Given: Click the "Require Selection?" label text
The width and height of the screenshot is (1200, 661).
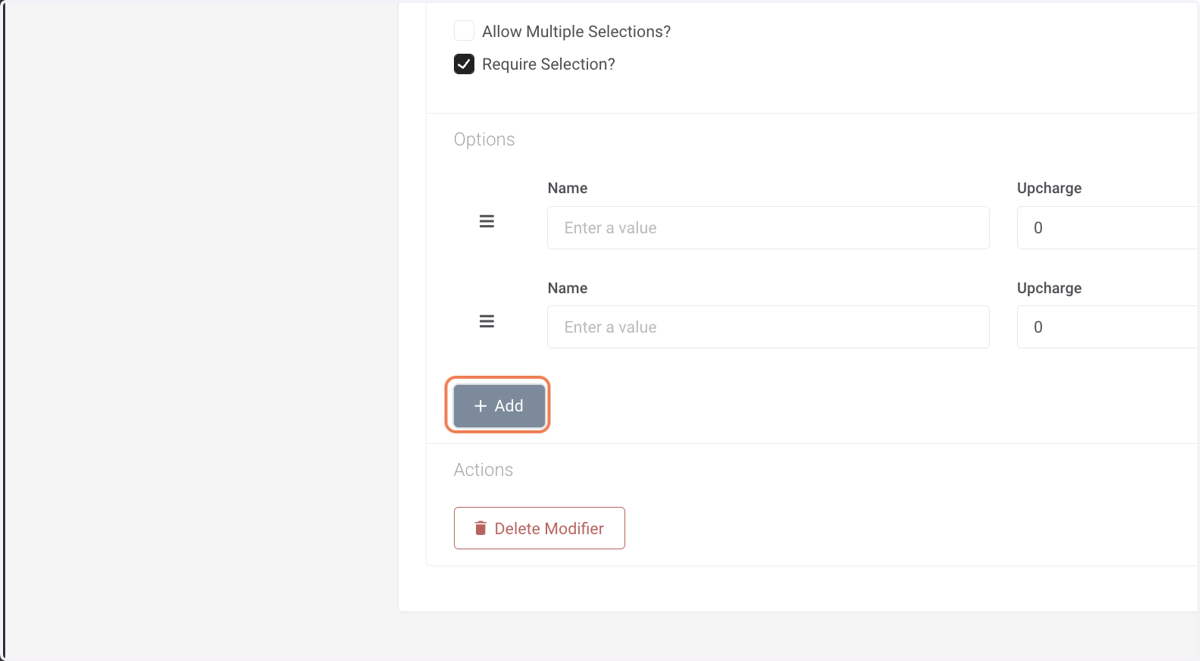Looking at the screenshot, I should pos(548,64).
